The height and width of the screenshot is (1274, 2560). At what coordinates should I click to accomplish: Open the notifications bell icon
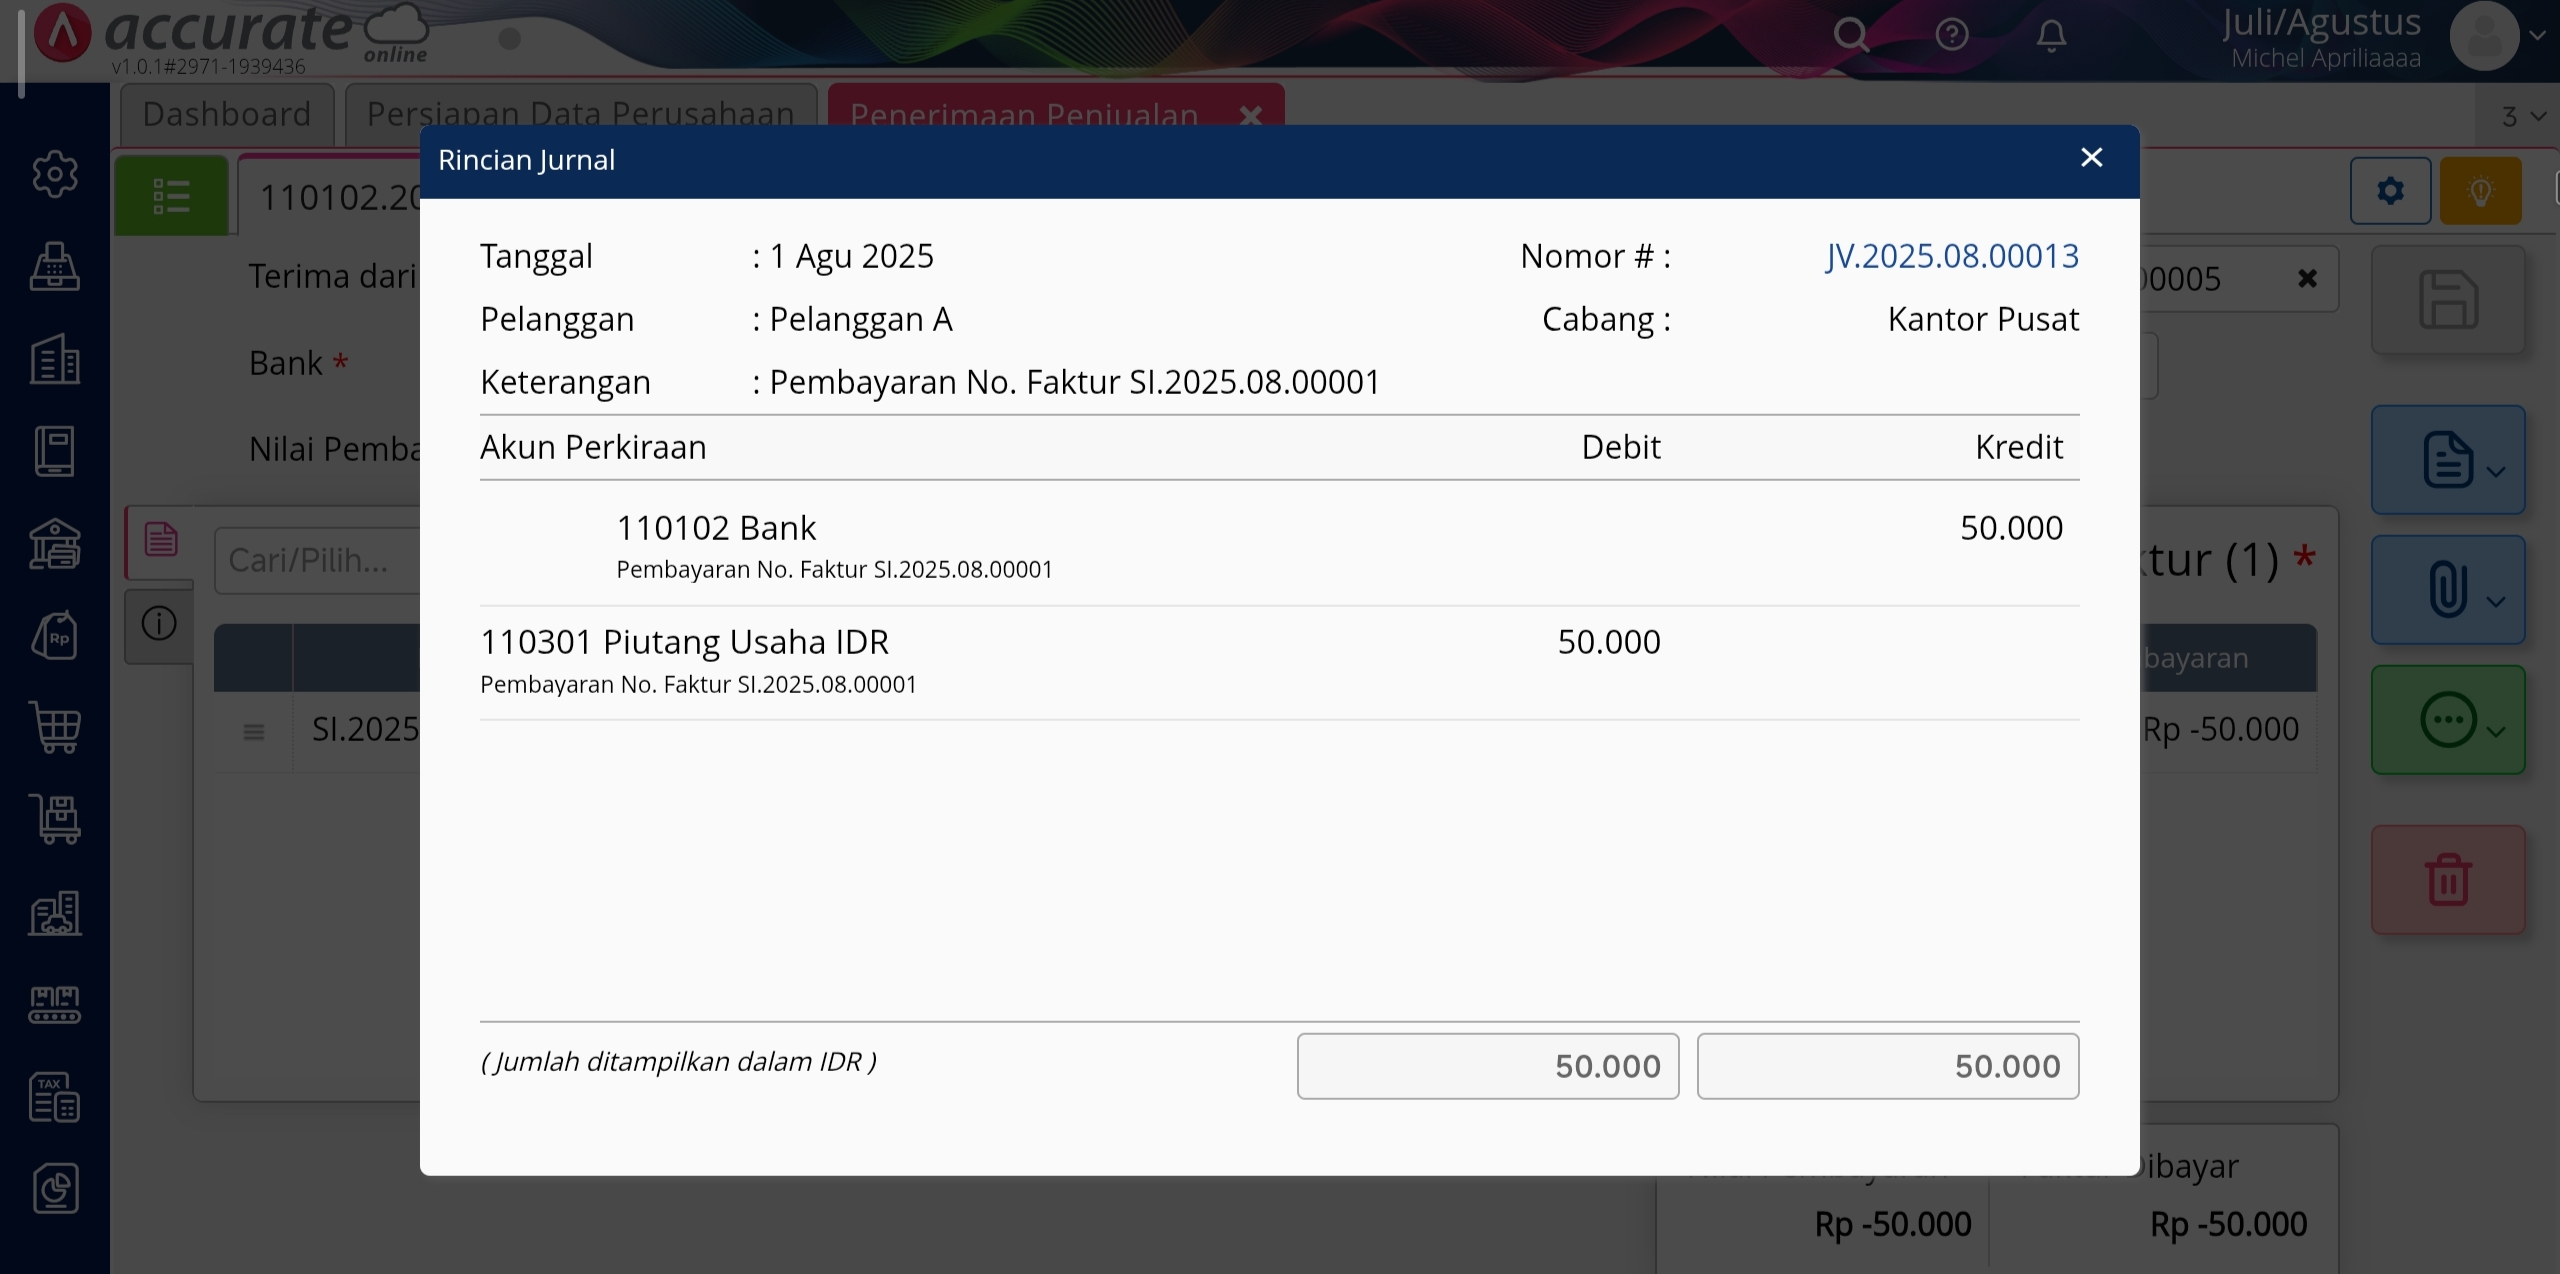[x=2051, y=36]
